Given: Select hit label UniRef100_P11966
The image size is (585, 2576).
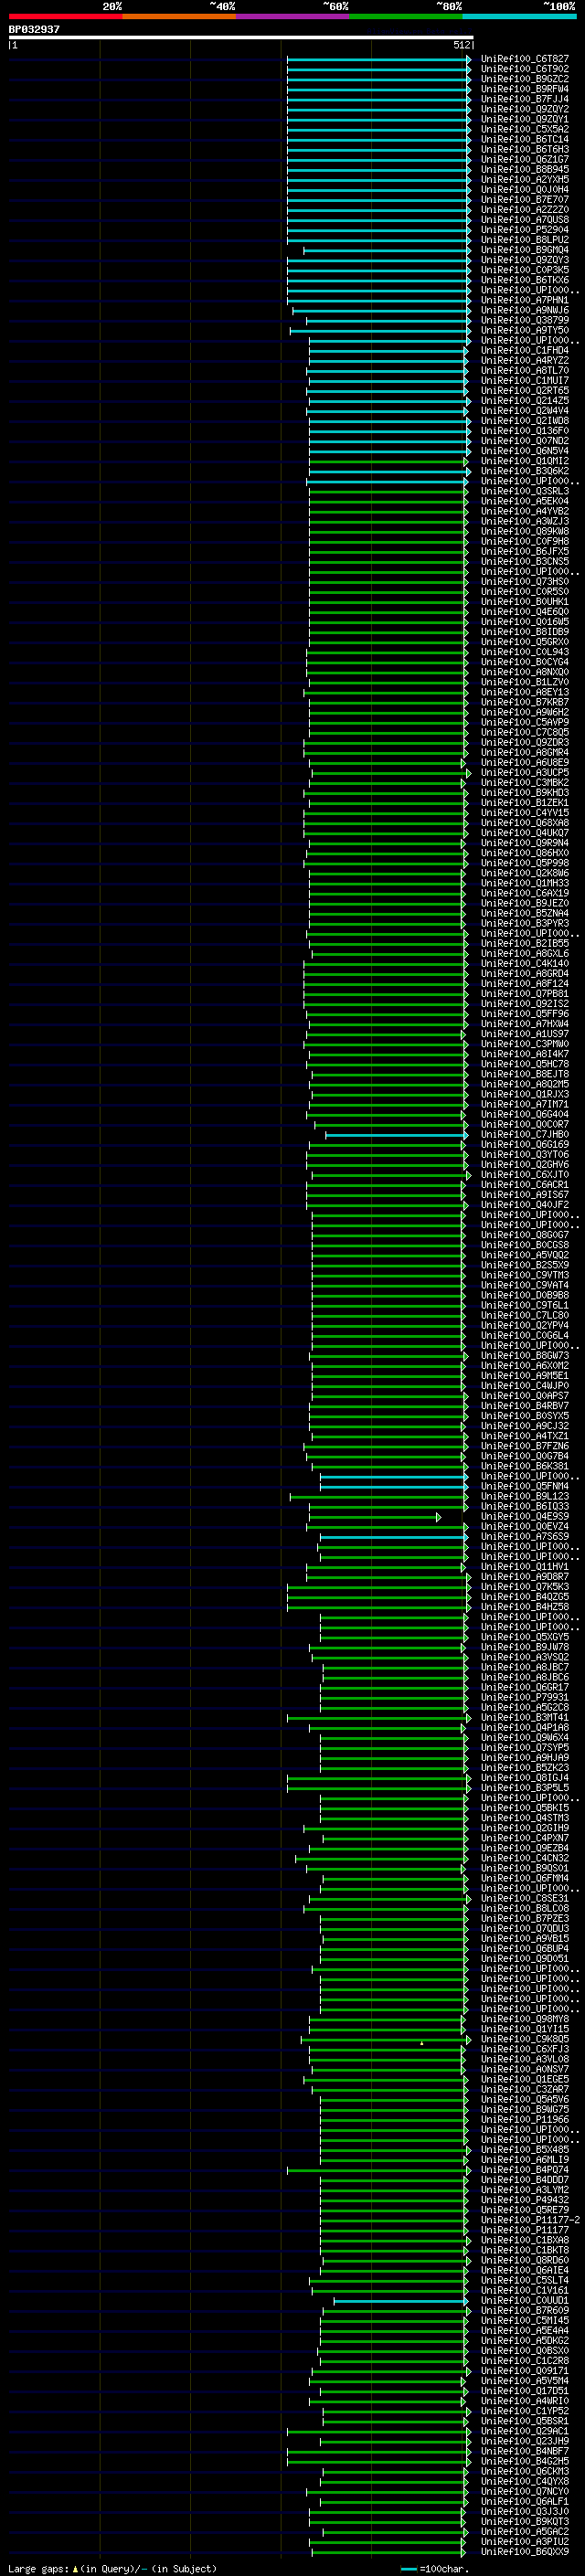Looking at the screenshot, I should [524, 2119].
